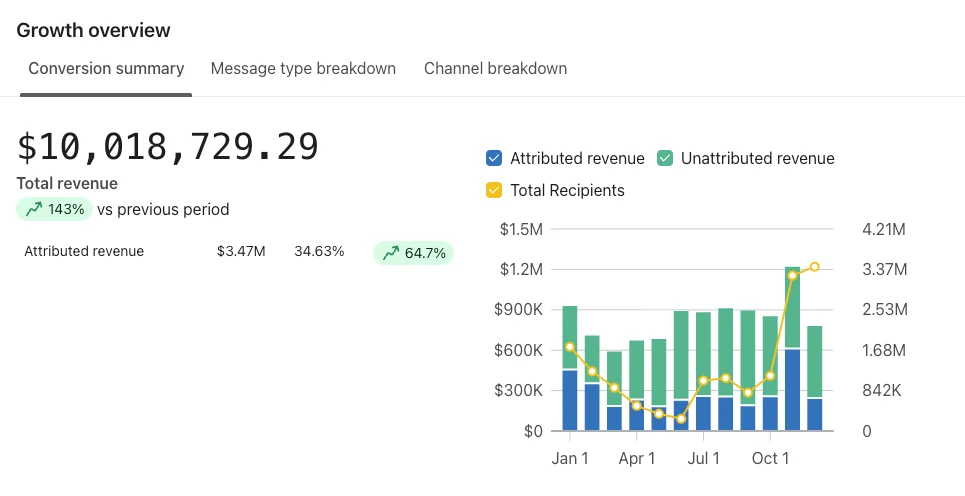Switch to Channel breakdown tab

click(x=495, y=68)
